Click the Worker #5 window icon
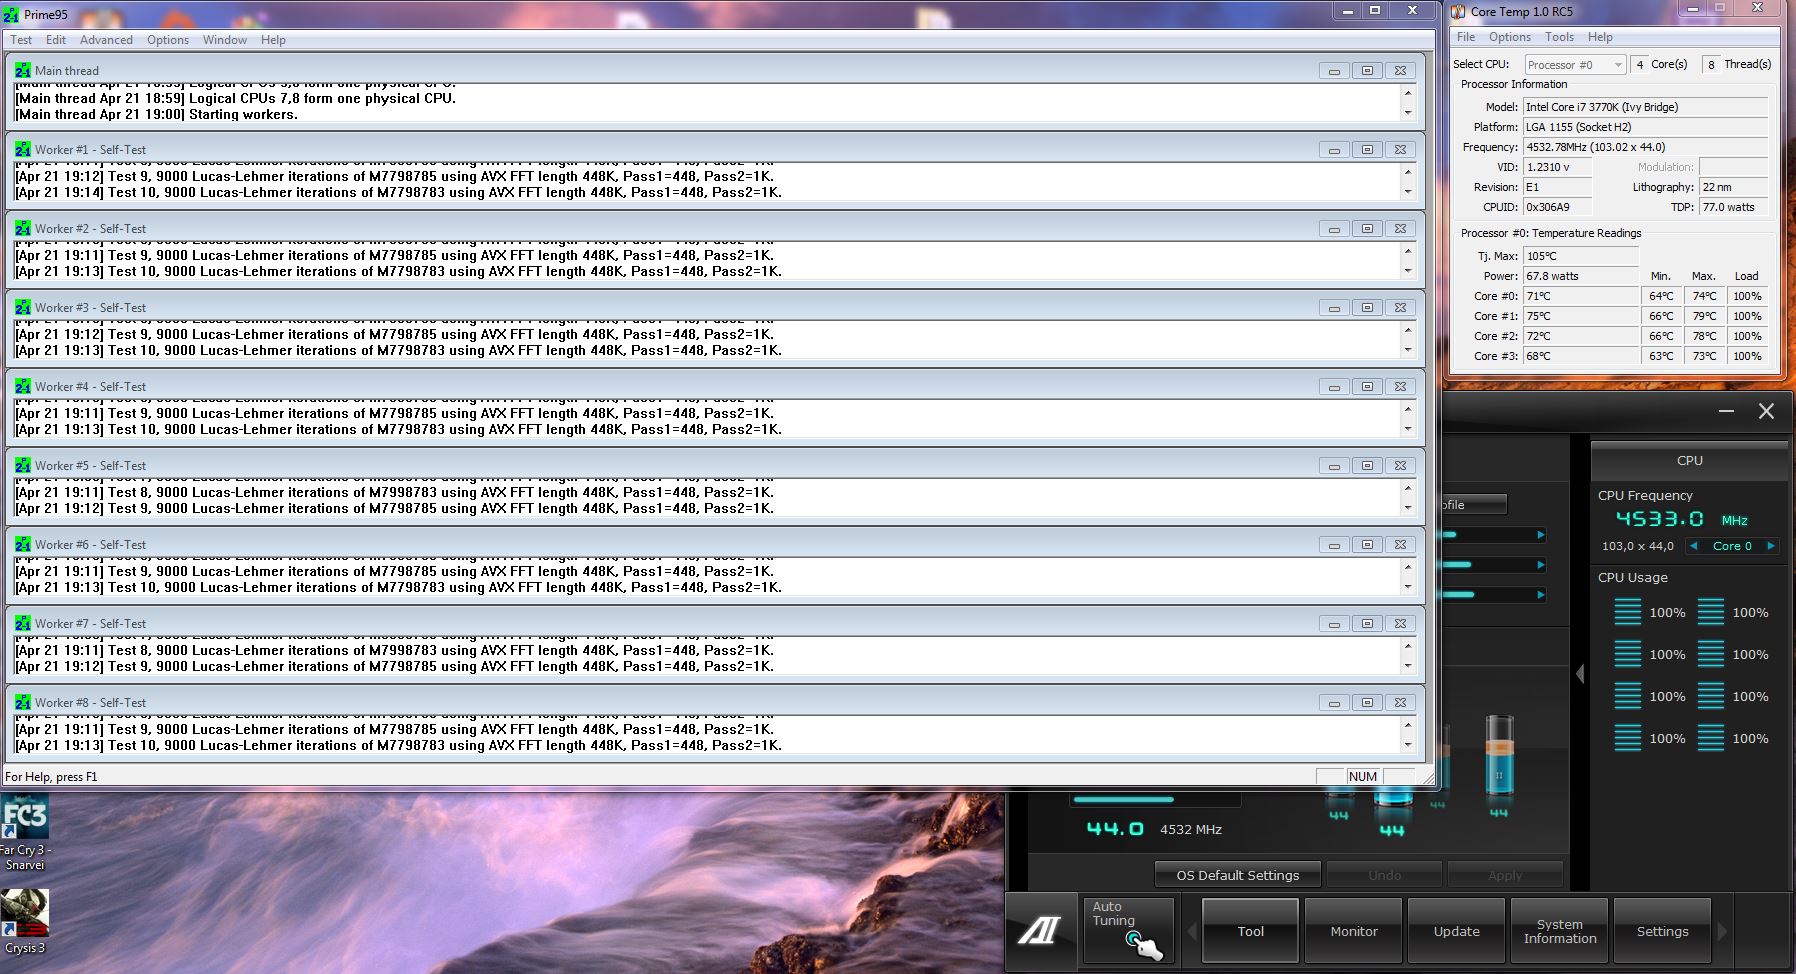 click(23, 465)
